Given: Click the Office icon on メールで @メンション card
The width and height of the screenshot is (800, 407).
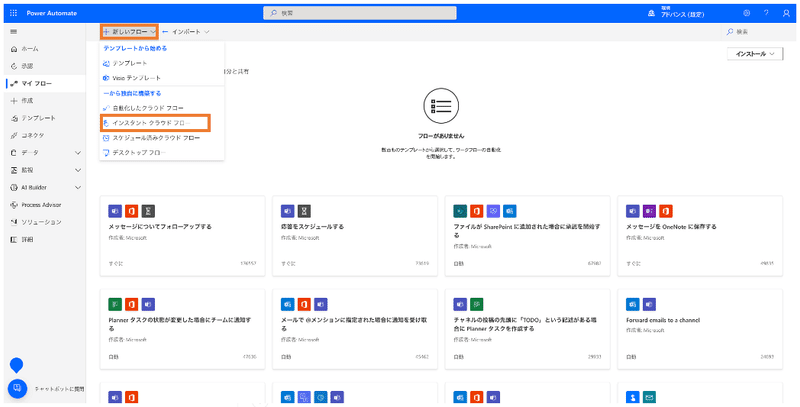Looking at the screenshot, I should click(305, 304).
